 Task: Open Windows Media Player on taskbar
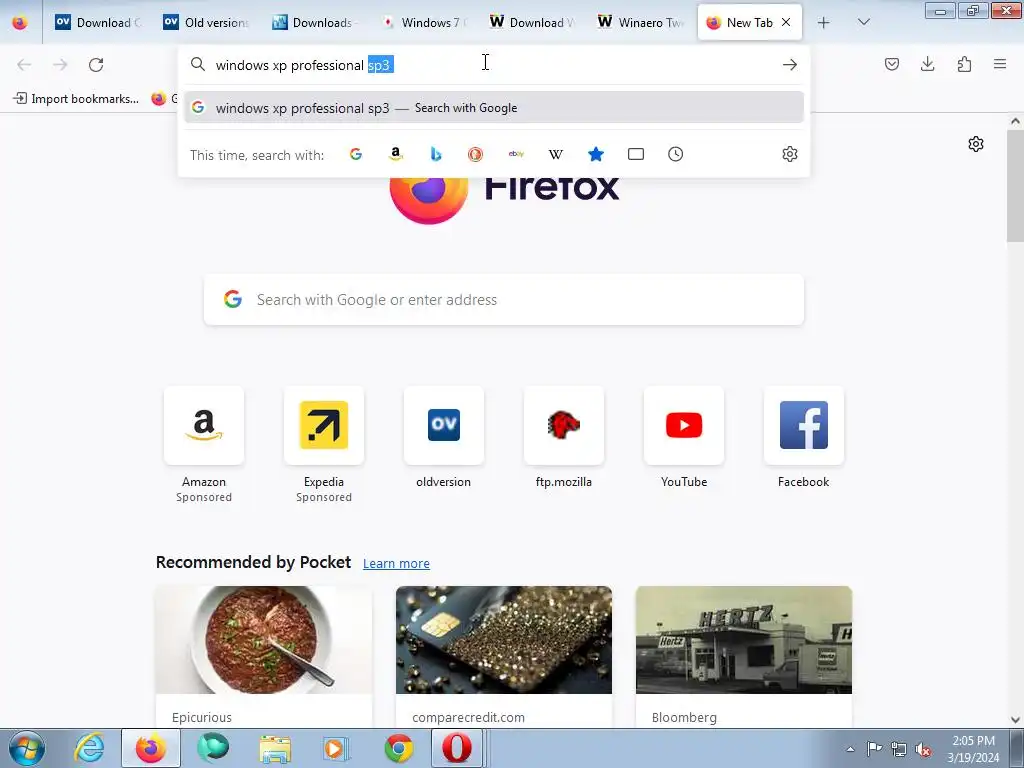click(x=336, y=748)
